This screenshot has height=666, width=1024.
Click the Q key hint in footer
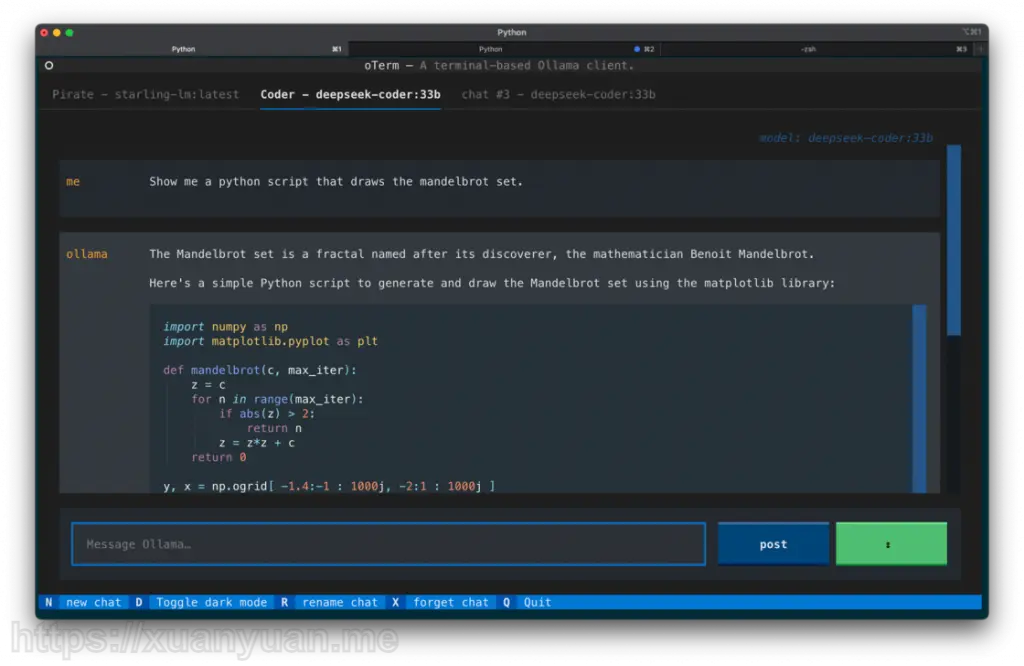(x=506, y=602)
